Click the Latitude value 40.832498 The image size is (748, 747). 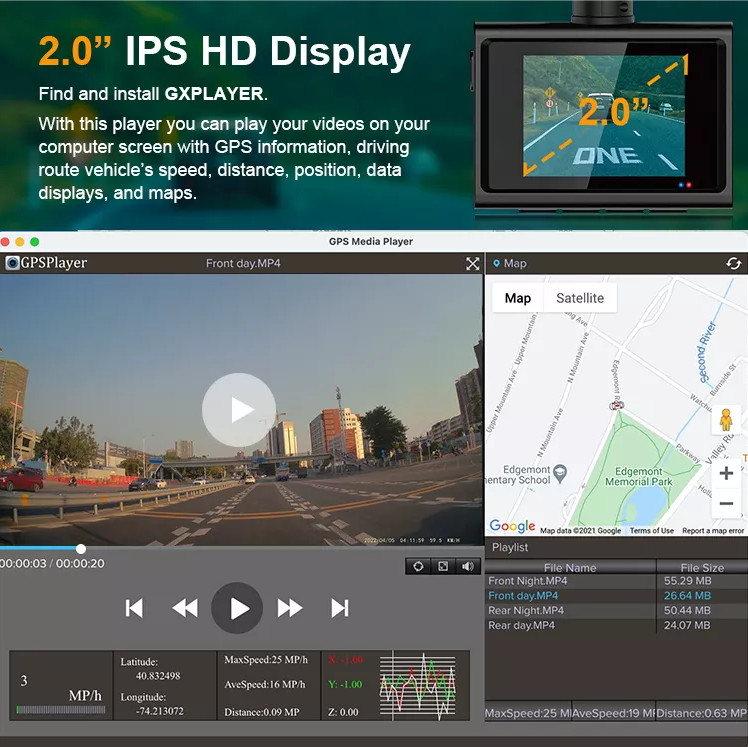point(158,676)
